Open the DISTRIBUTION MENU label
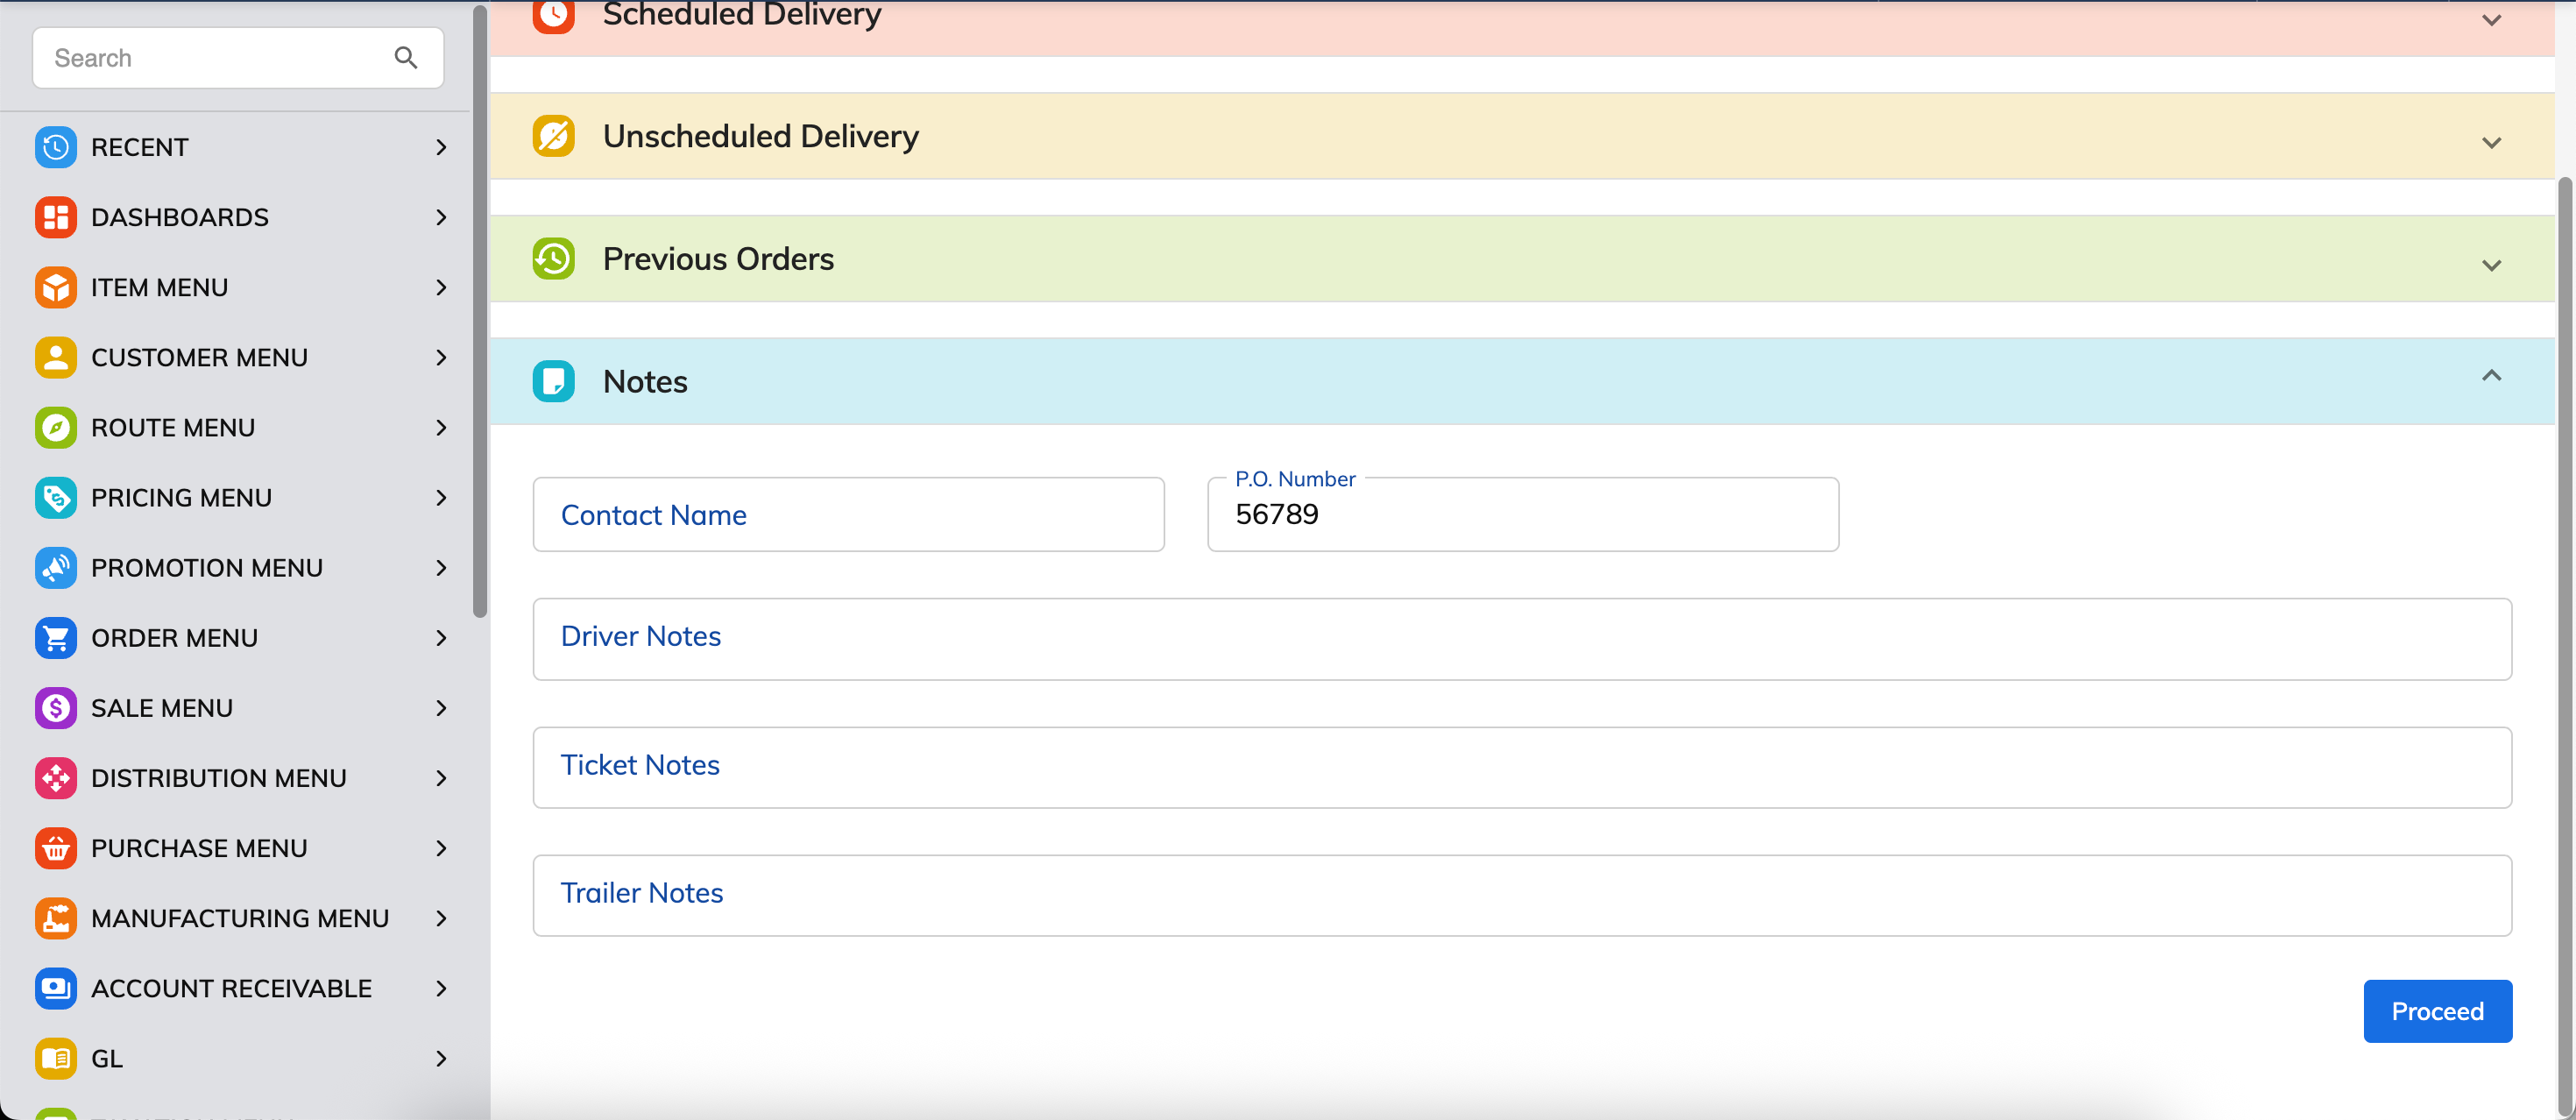 click(219, 777)
